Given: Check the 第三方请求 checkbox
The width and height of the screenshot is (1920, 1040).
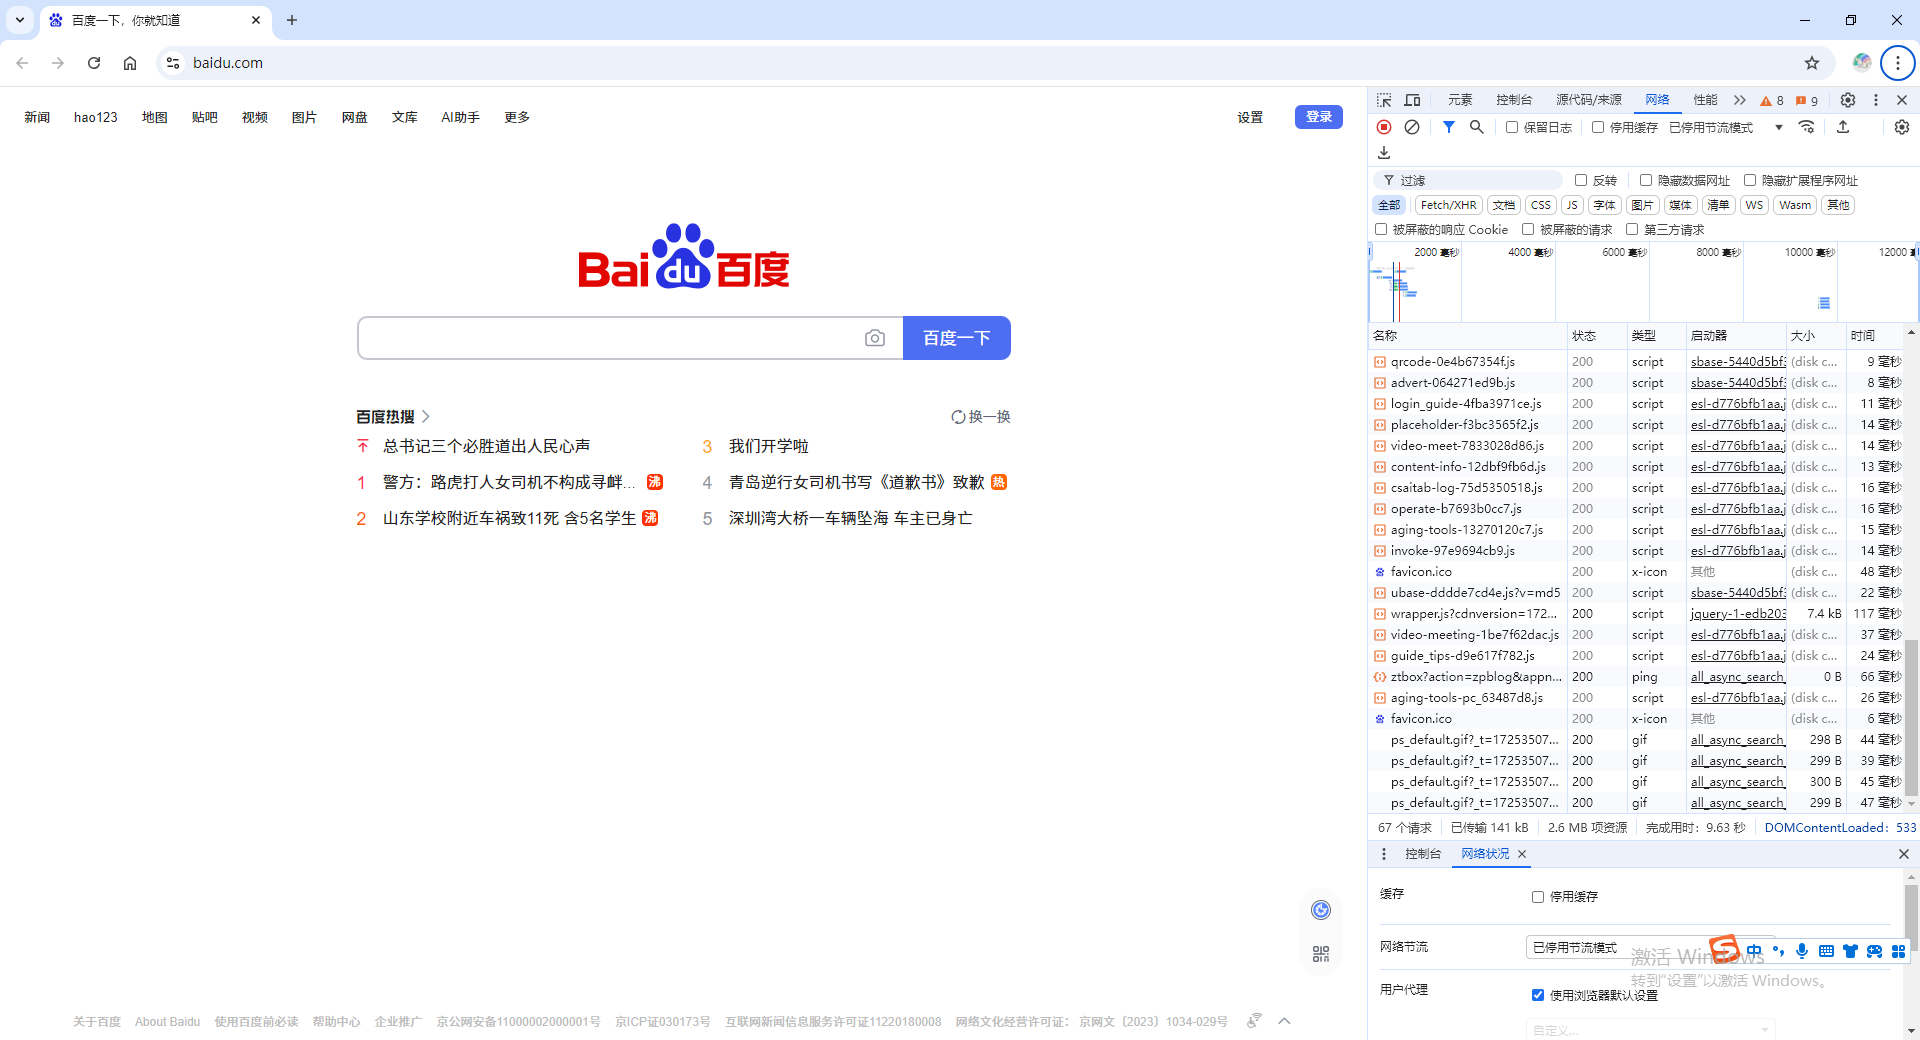Looking at the screenshot, I should (1632, 229).
